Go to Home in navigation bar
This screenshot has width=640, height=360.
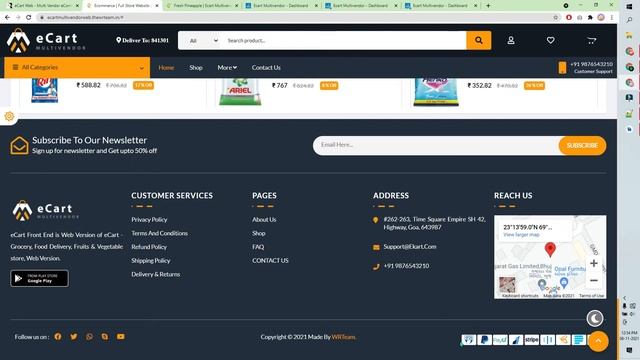coord(166,67)
